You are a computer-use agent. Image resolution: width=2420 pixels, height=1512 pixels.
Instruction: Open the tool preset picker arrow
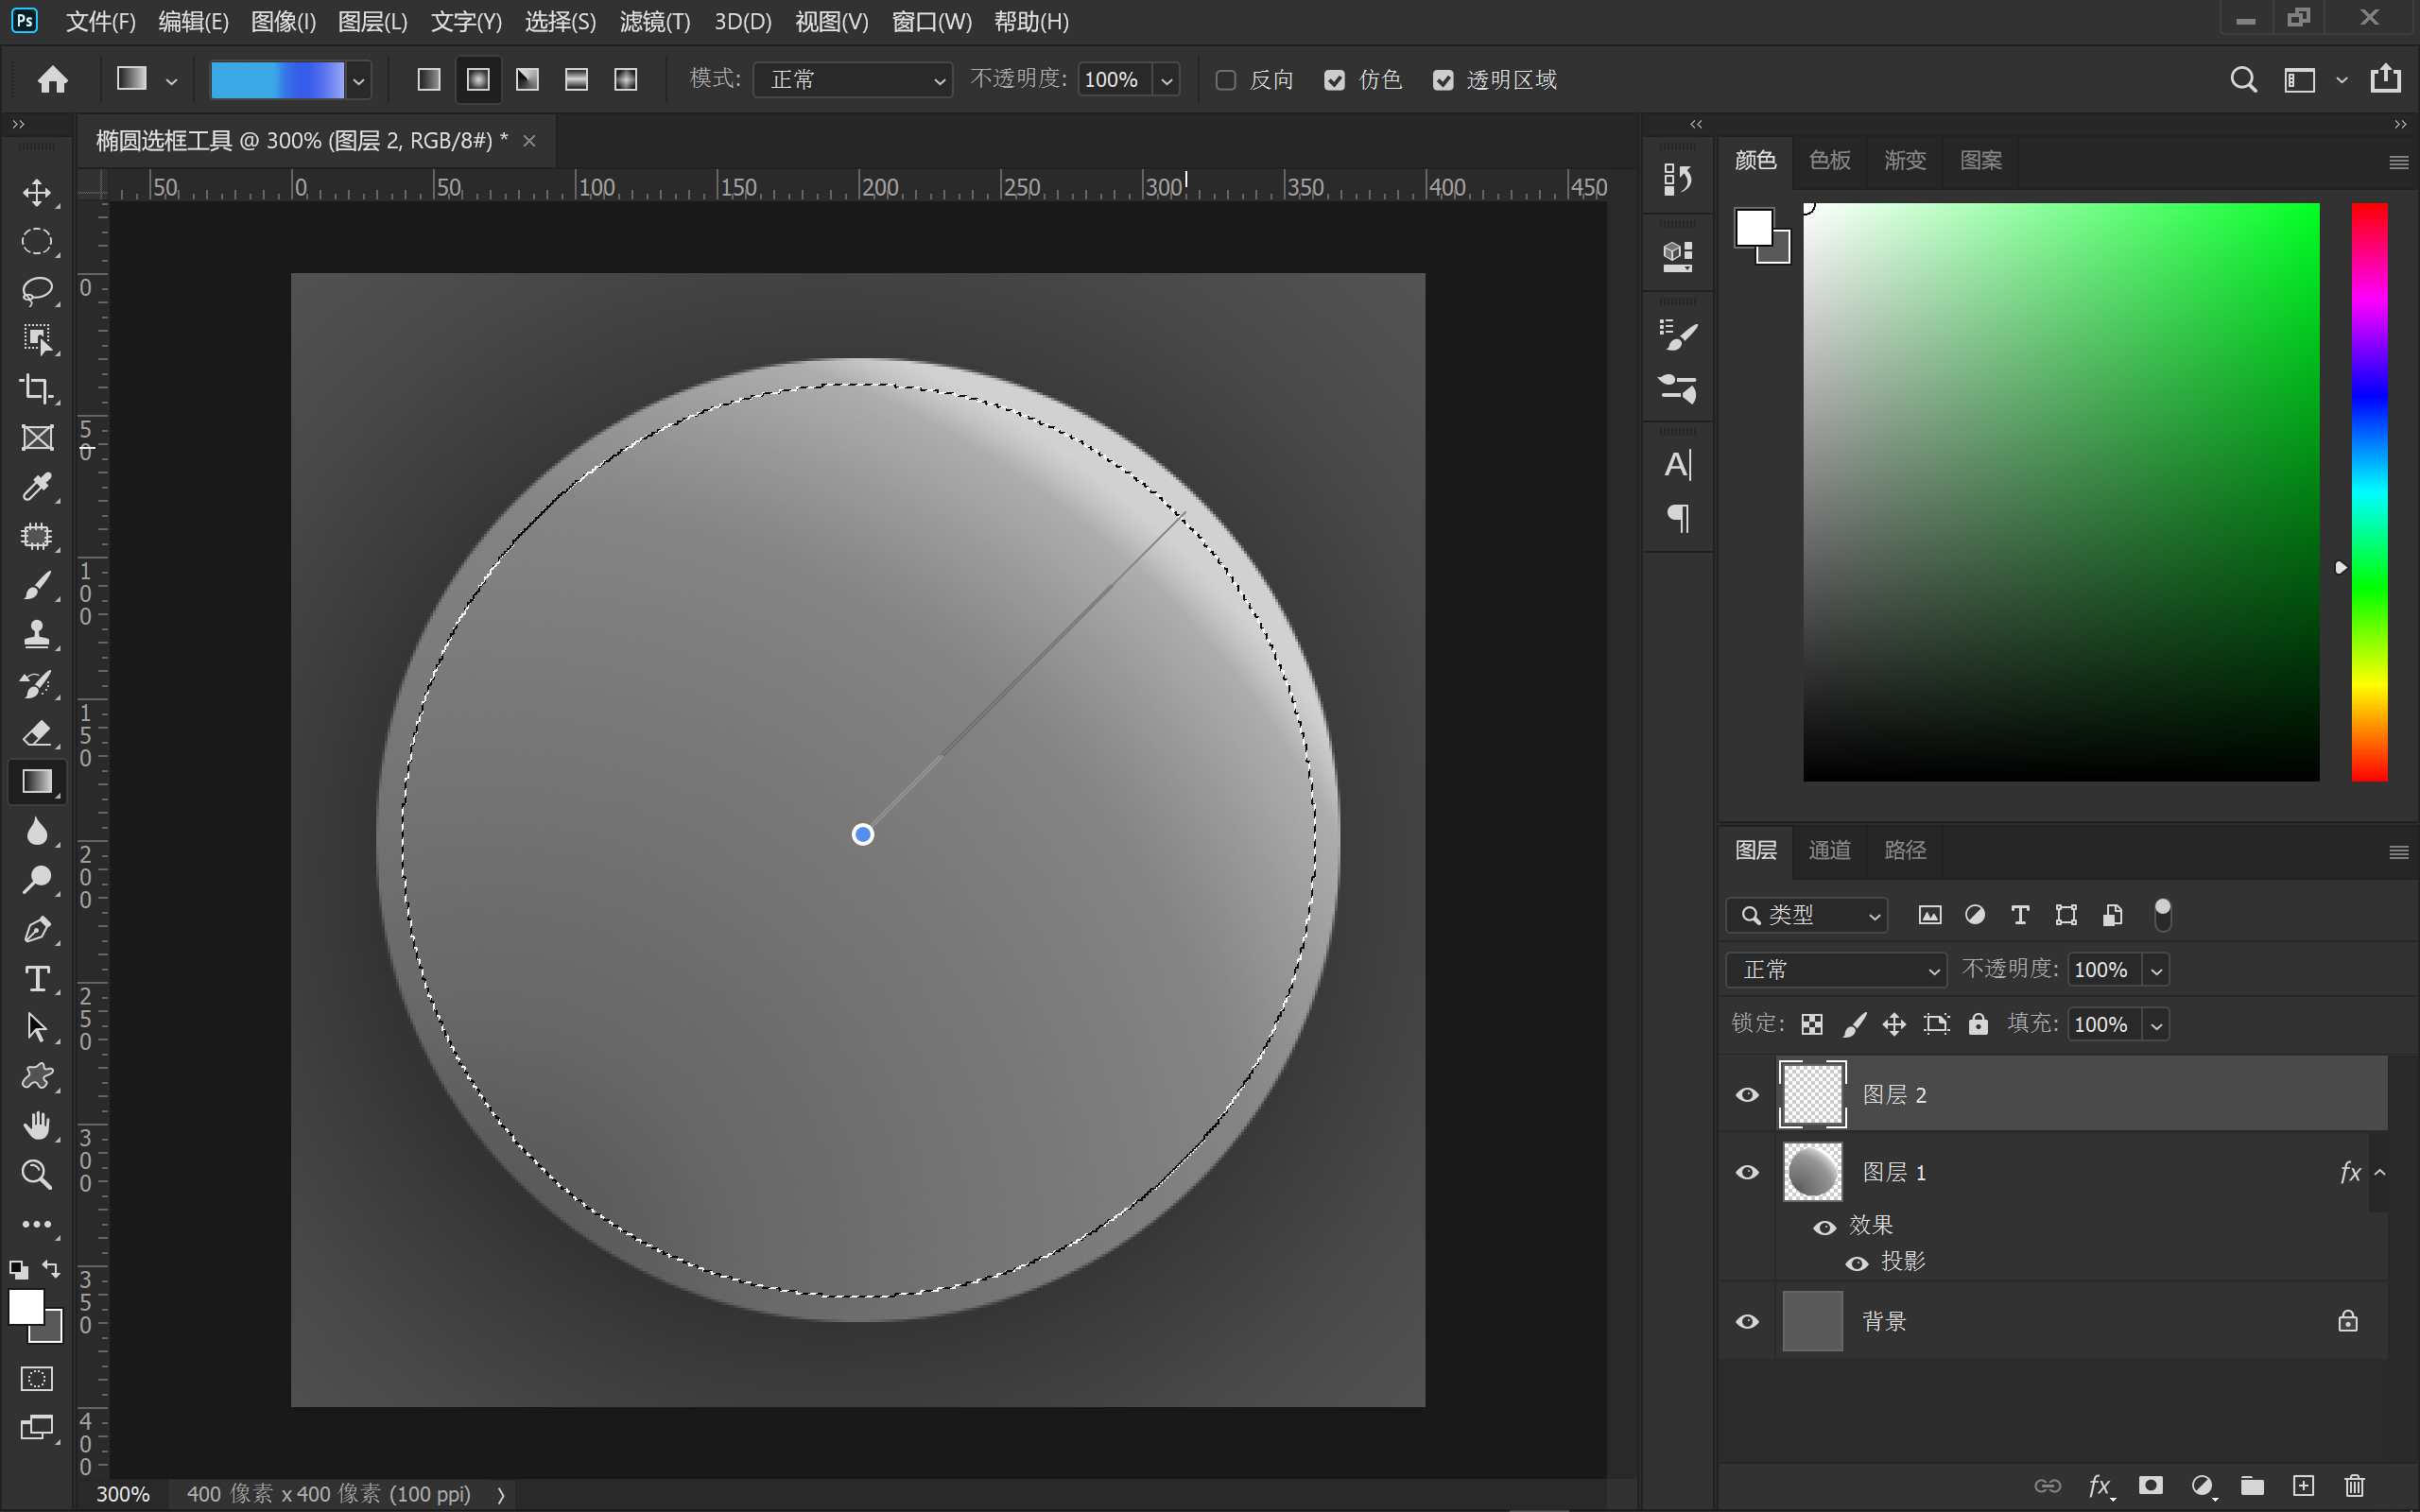(171, 81)
